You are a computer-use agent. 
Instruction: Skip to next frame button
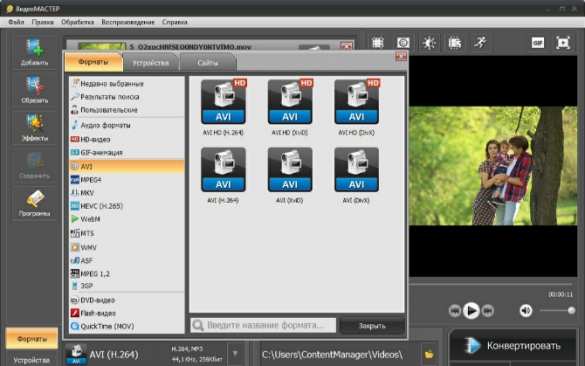pyautogui.click(x=488, y=310)
